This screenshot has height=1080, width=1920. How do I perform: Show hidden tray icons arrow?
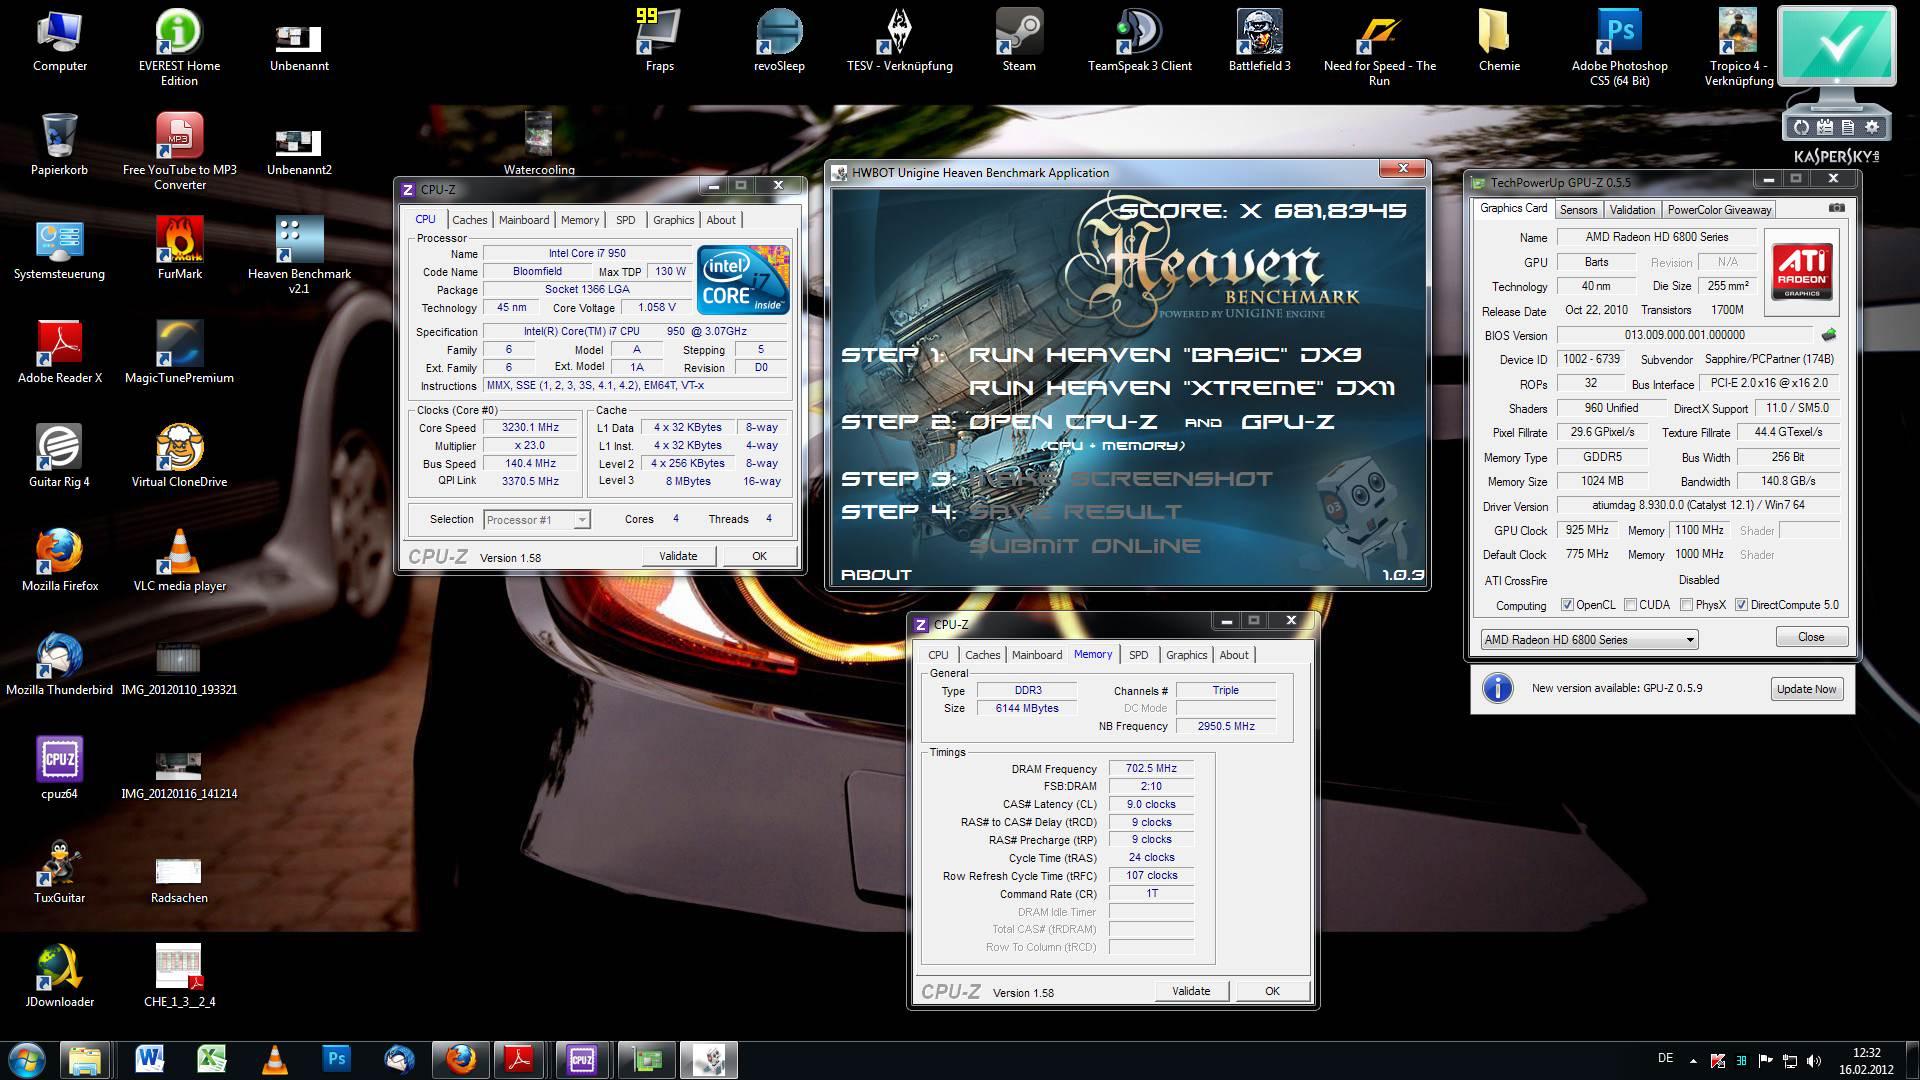coord(1693,1060)
